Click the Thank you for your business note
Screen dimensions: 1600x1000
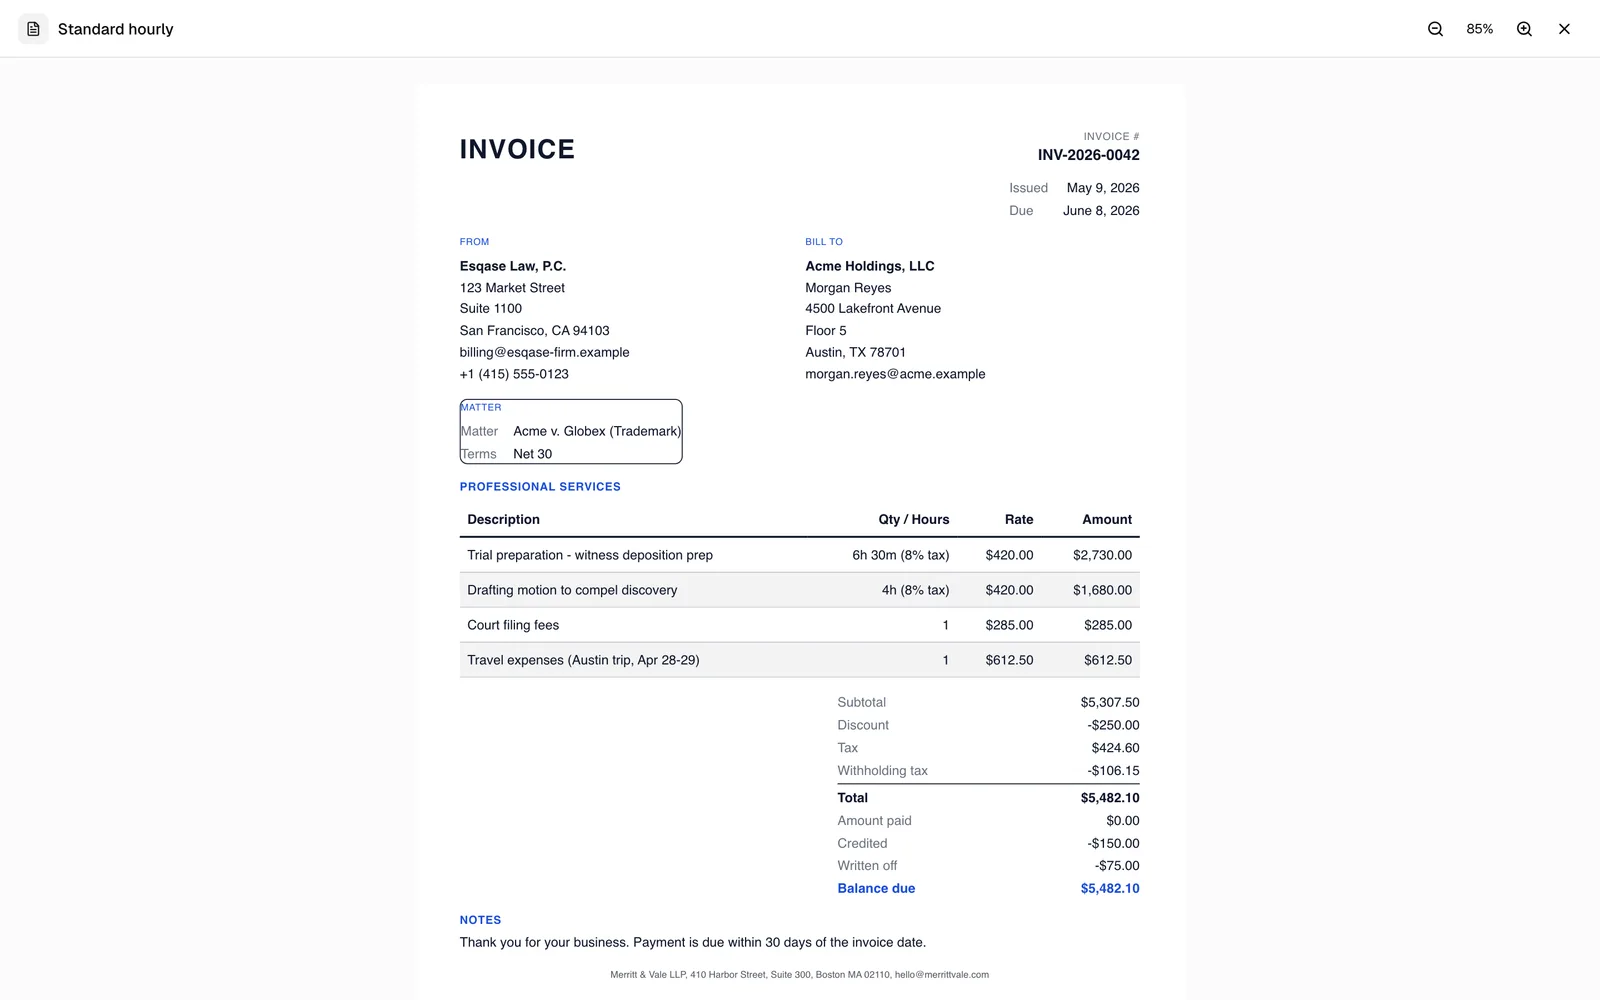click(x=693, y=943)
